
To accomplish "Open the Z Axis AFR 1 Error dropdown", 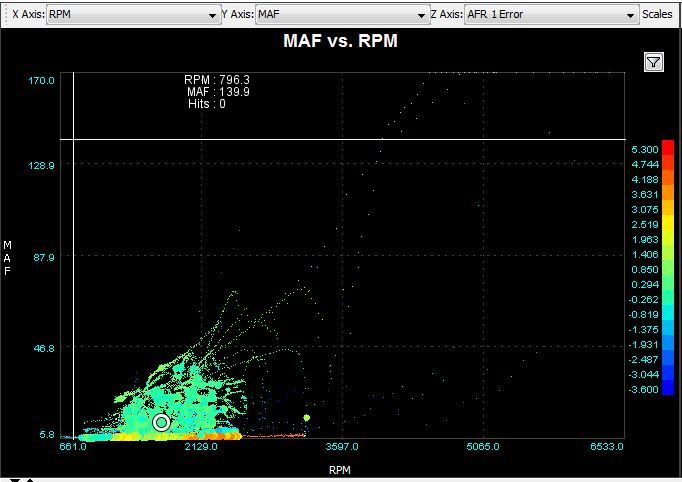I will pos(552,14).
